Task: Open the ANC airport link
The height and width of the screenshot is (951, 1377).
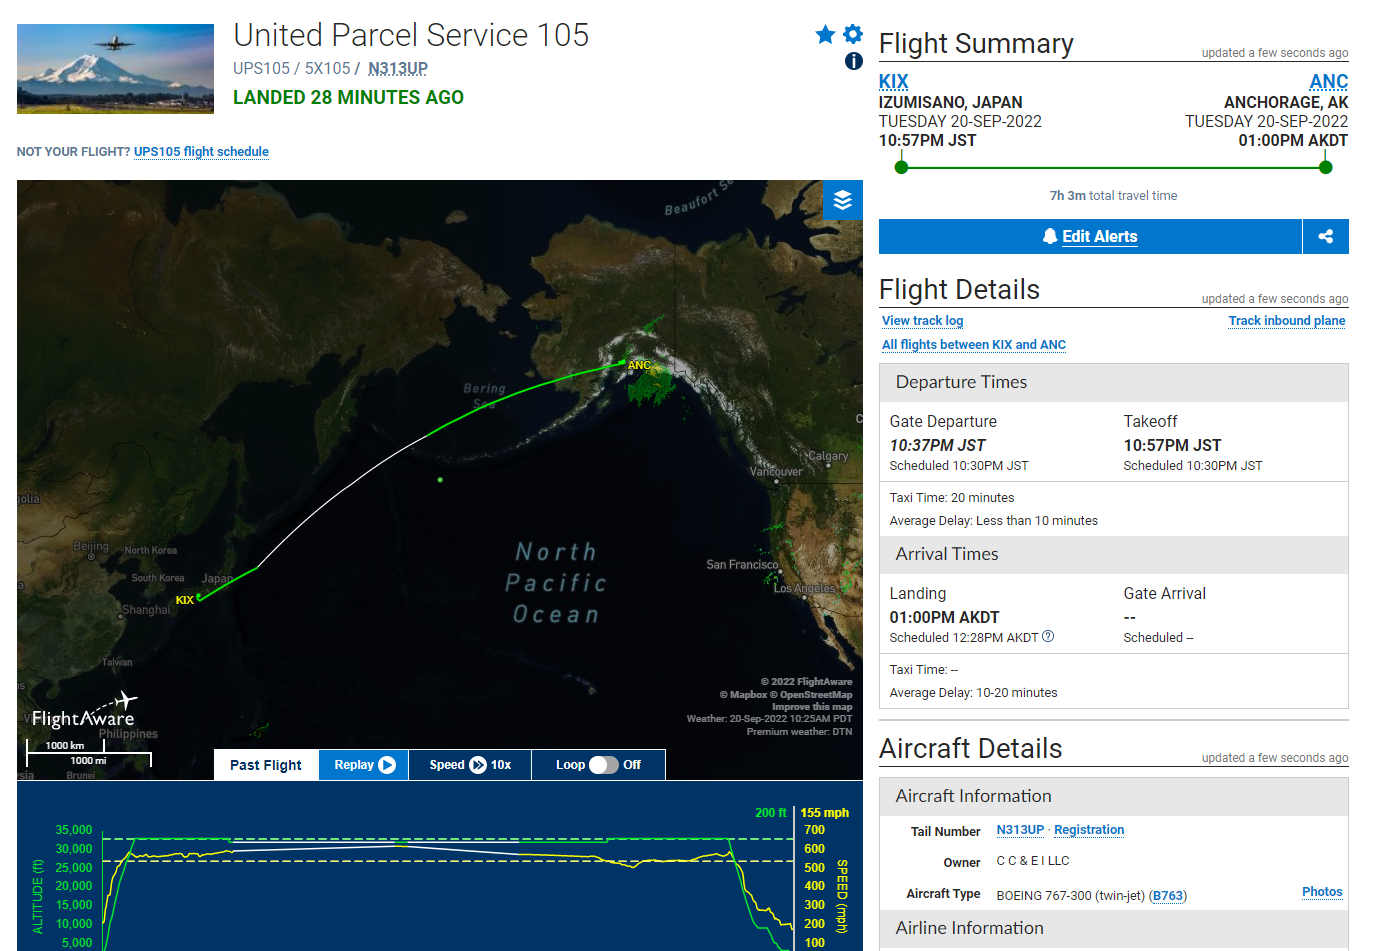Action: coord(1329,82)
